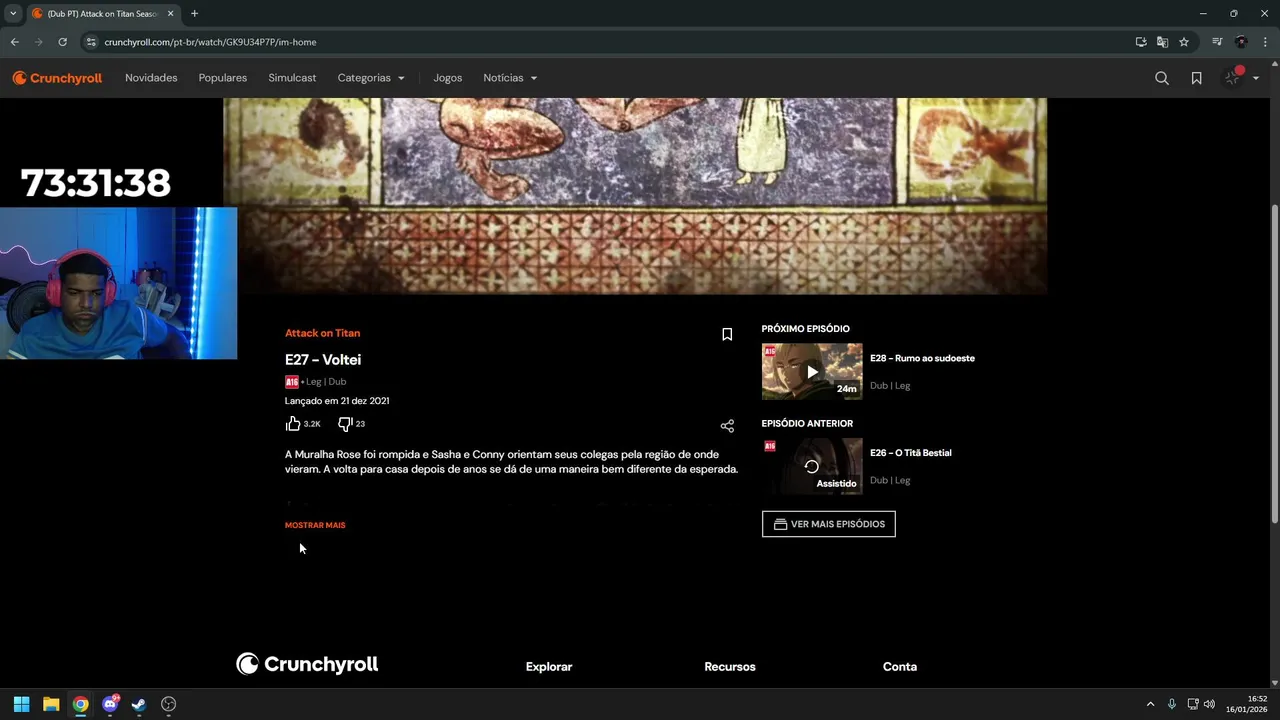Play next episode E28 thumbnail

812,372
